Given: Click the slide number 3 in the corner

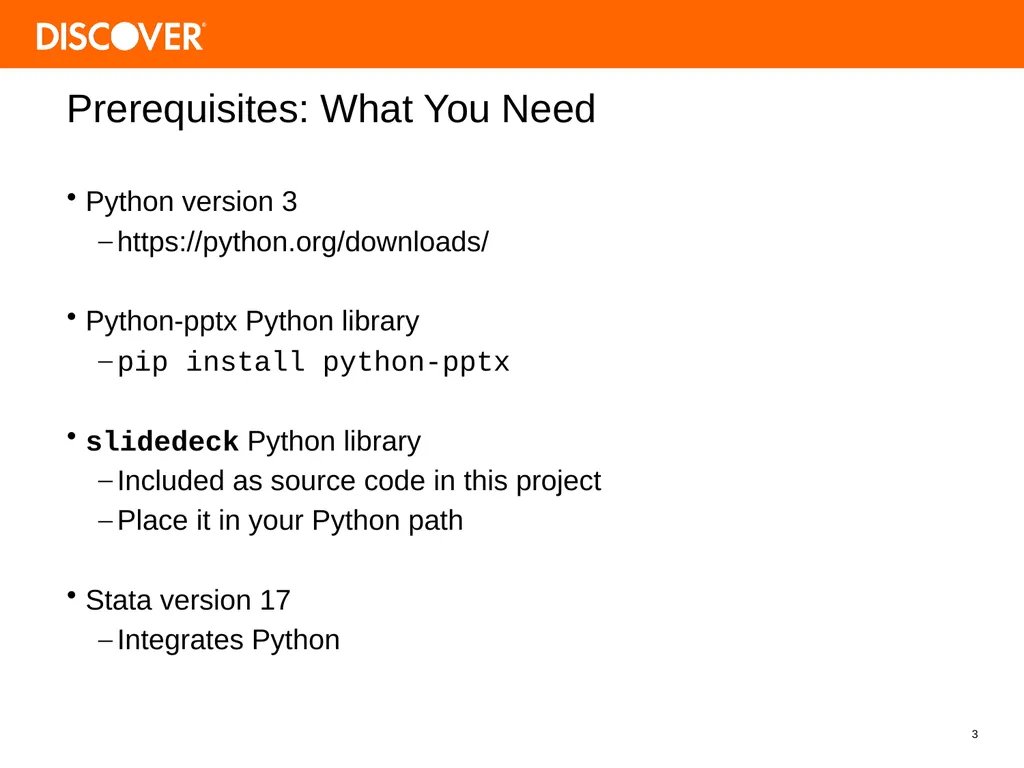Looking at the screenshot, I should tap(974, 734).
